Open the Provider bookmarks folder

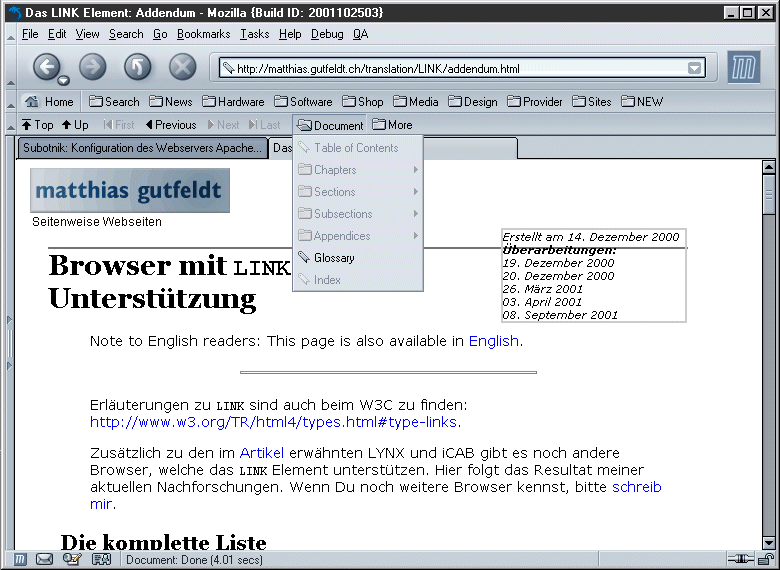tap(535, 102)
